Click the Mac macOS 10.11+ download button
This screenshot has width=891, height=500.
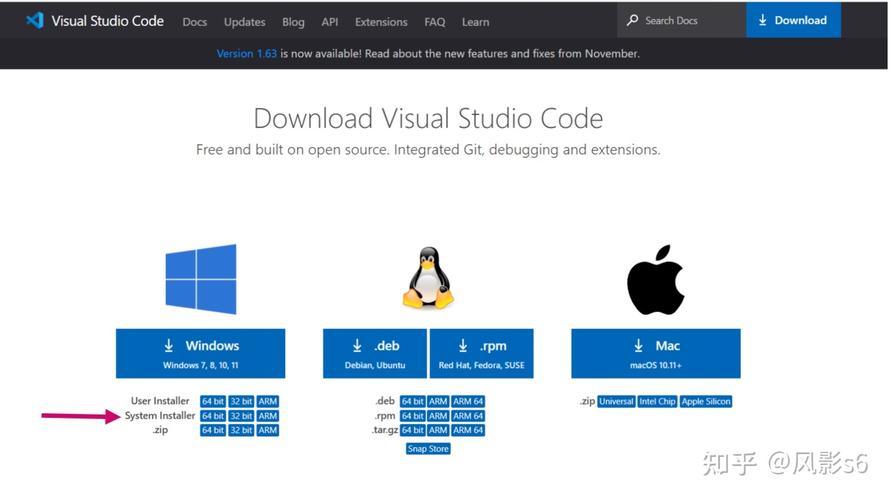(656, 353)
